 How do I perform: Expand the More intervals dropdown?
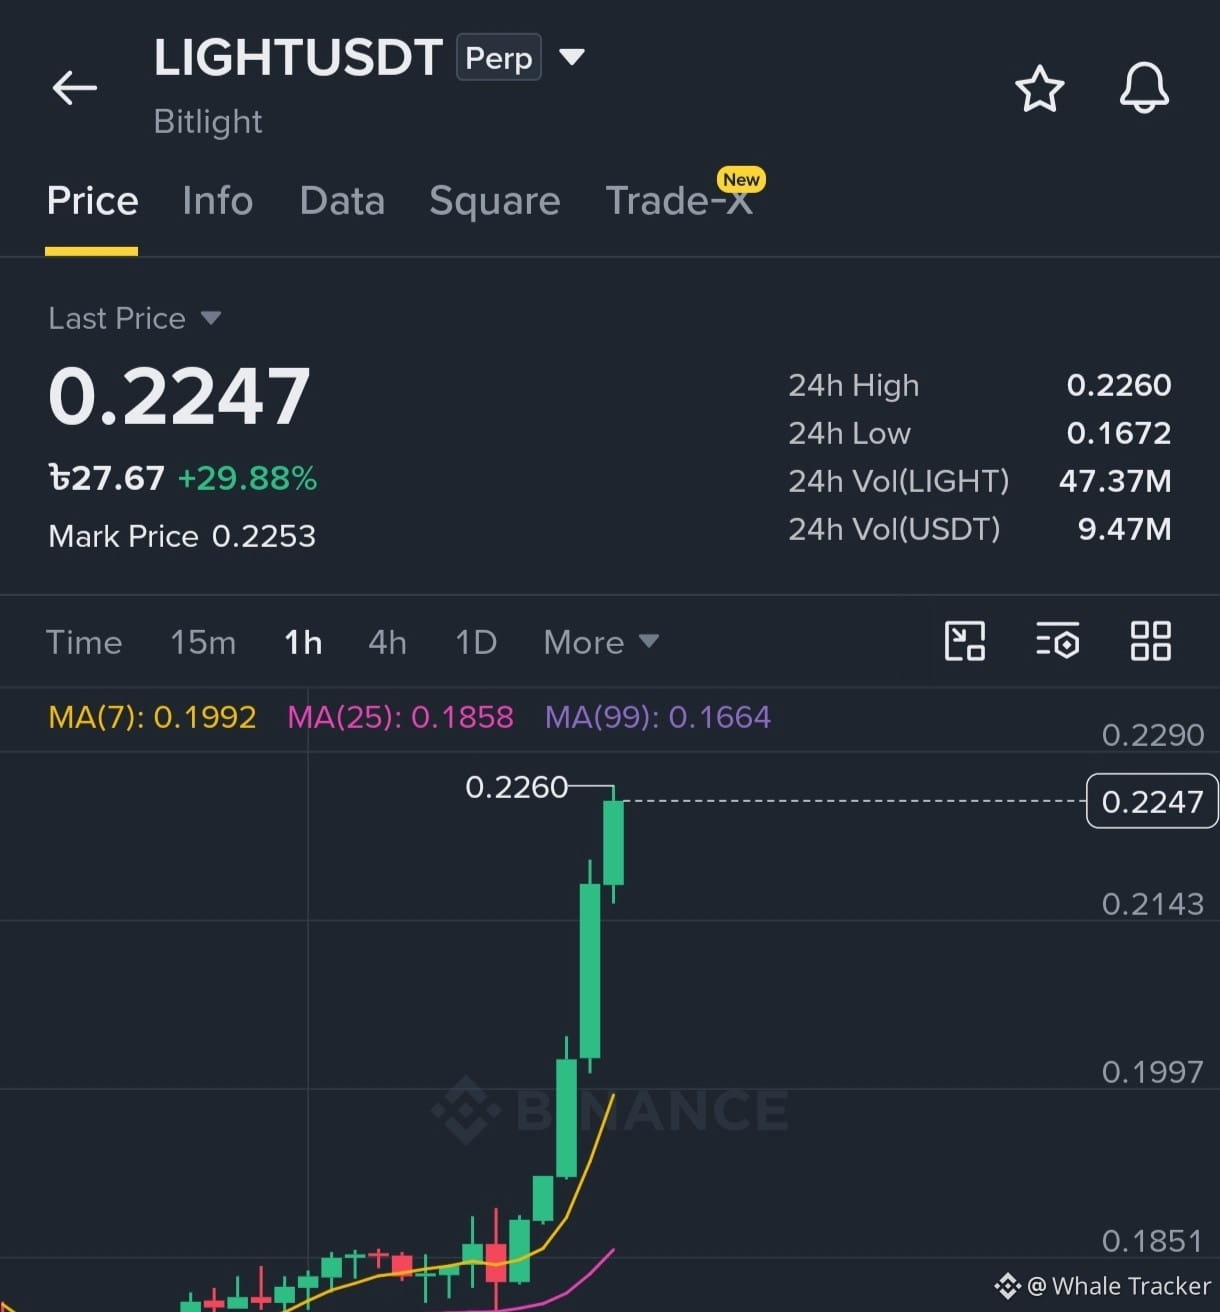601,642
